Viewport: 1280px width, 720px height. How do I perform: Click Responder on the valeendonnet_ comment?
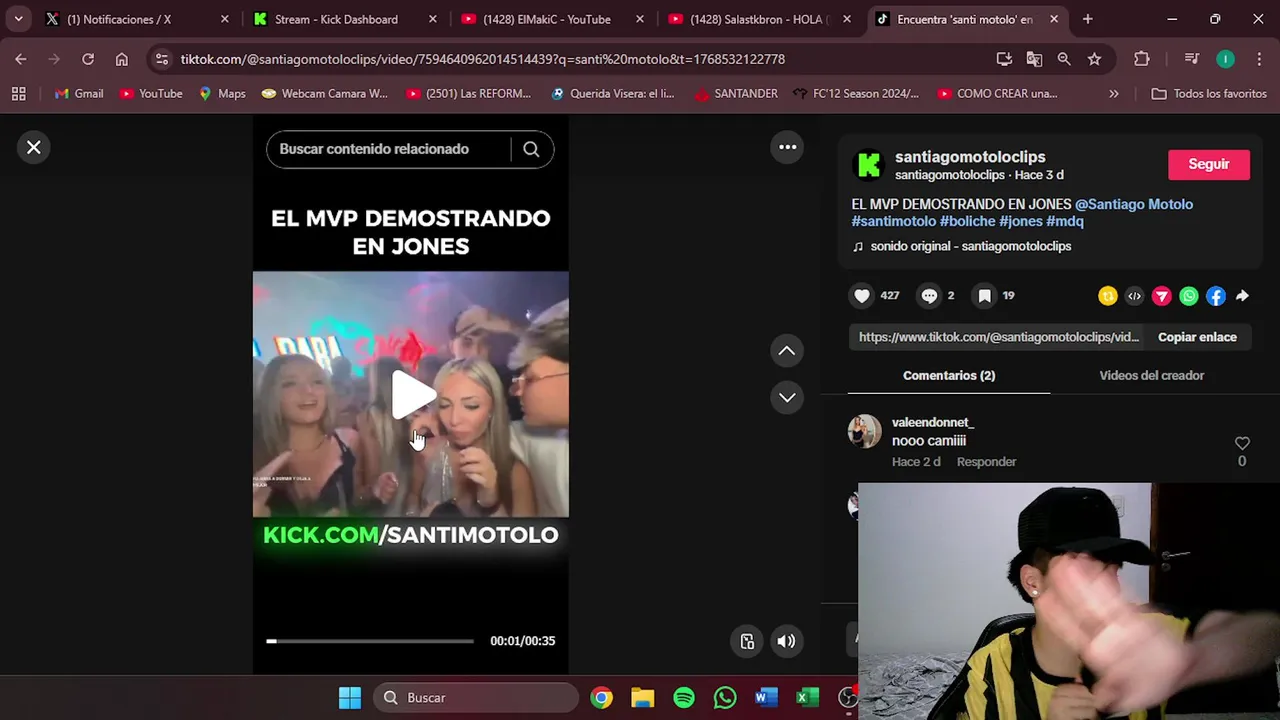tap(986, 462)
